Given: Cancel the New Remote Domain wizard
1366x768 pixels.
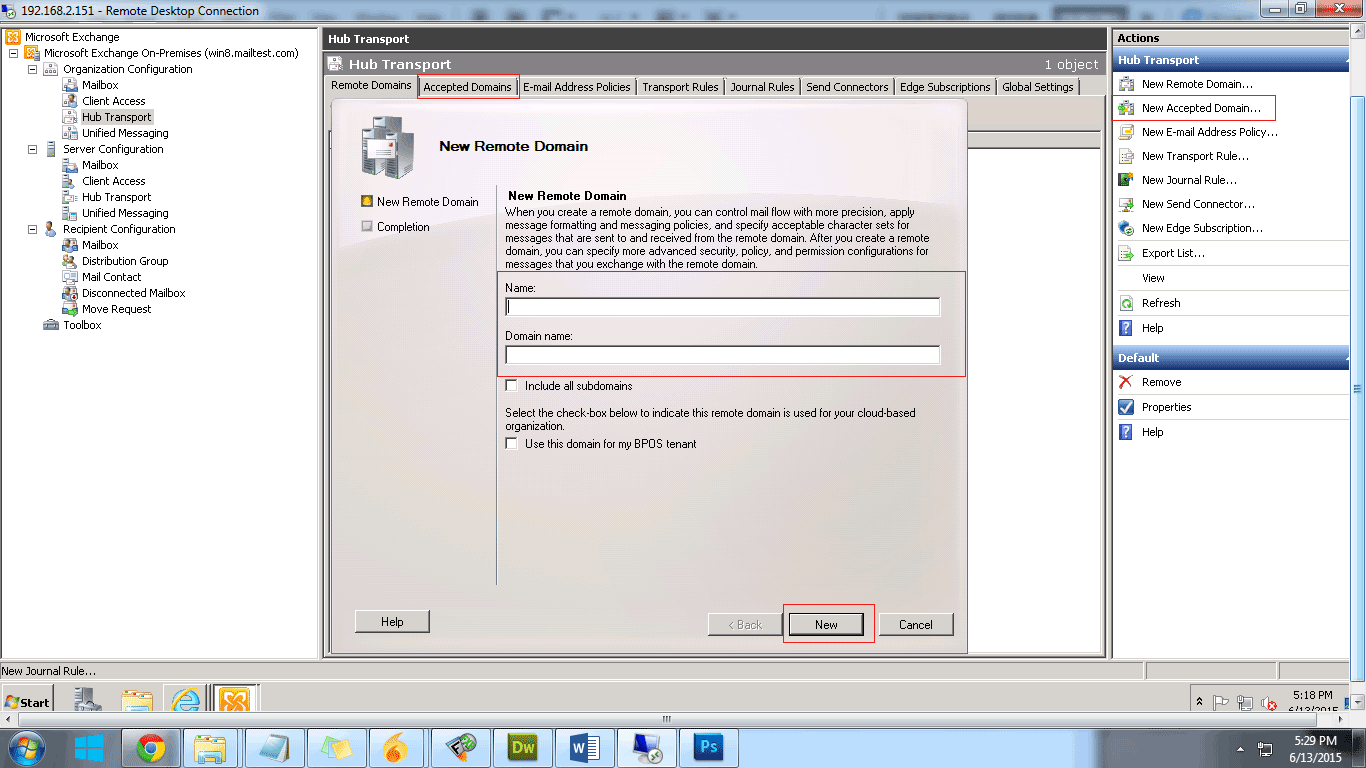Looking at the screenshot, I should (916, 624).
